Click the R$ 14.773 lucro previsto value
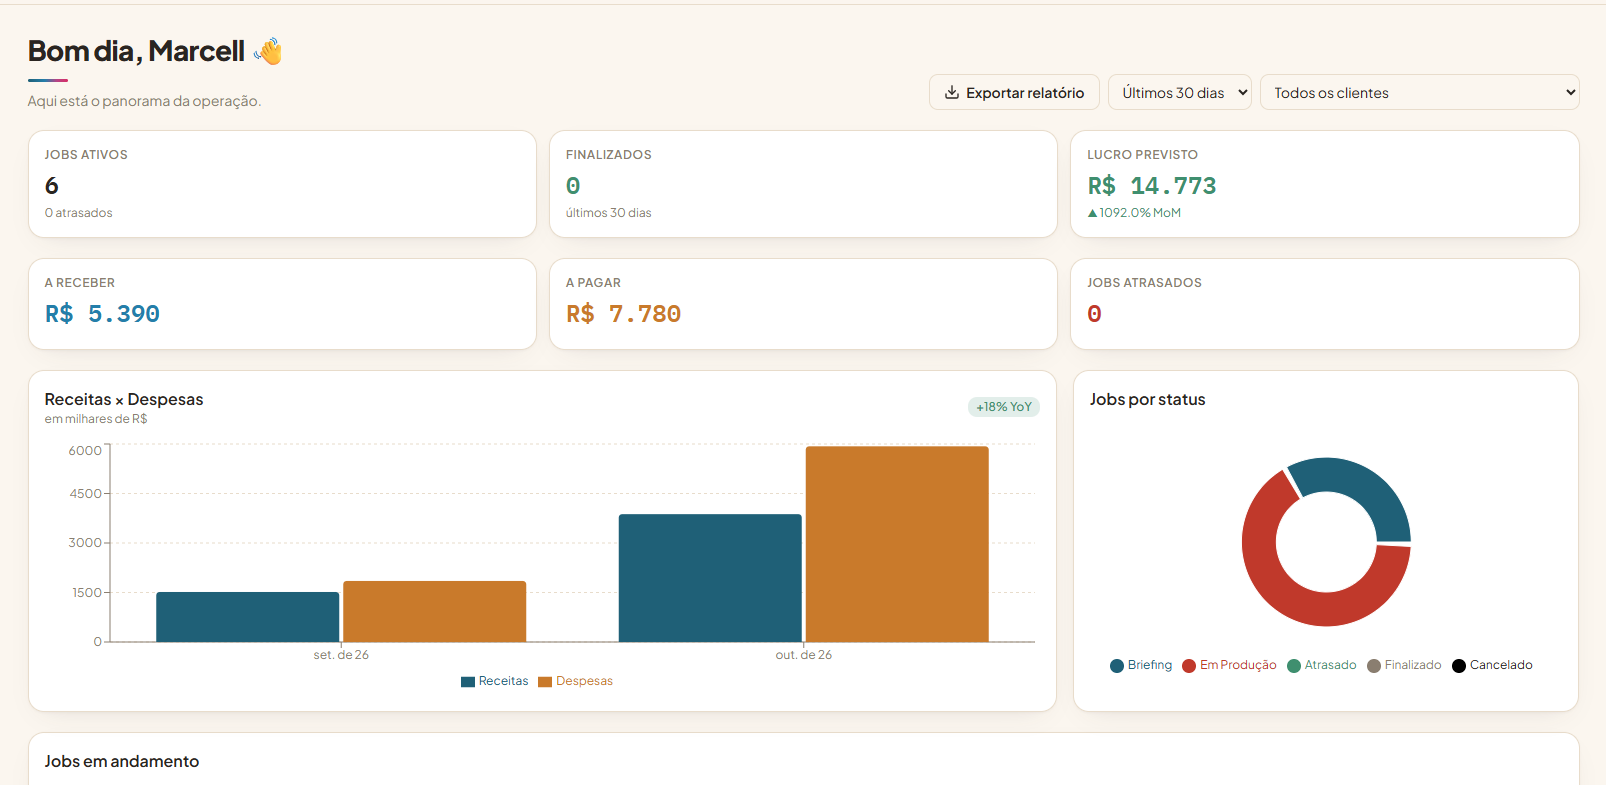 coord(1152,186)
